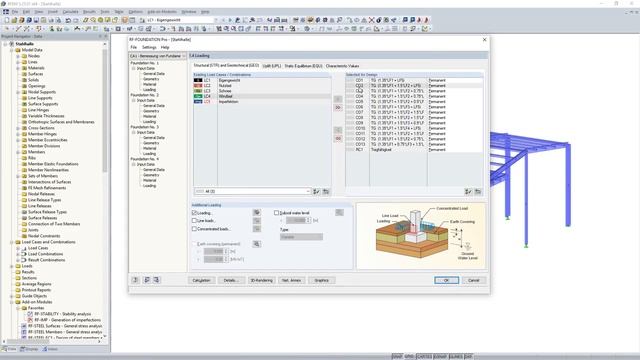
Task: Click the remove selected single arrow button
Action: click(338, 130)
